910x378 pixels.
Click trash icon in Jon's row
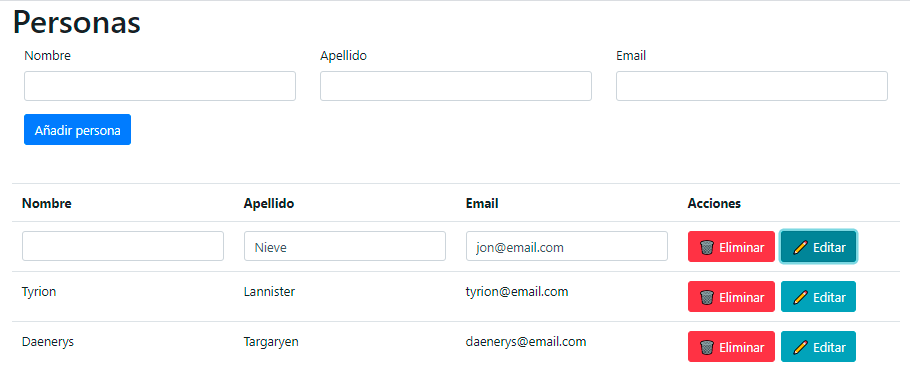tap(706, 247)
